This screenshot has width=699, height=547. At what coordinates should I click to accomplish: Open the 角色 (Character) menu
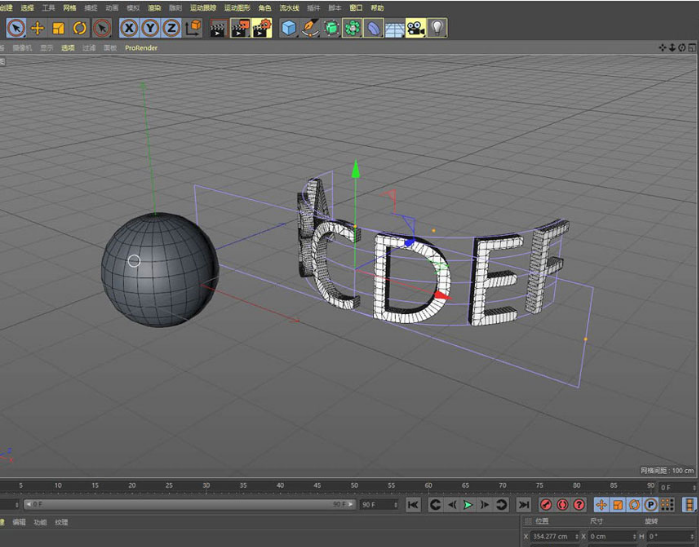(x=265, y=8)
